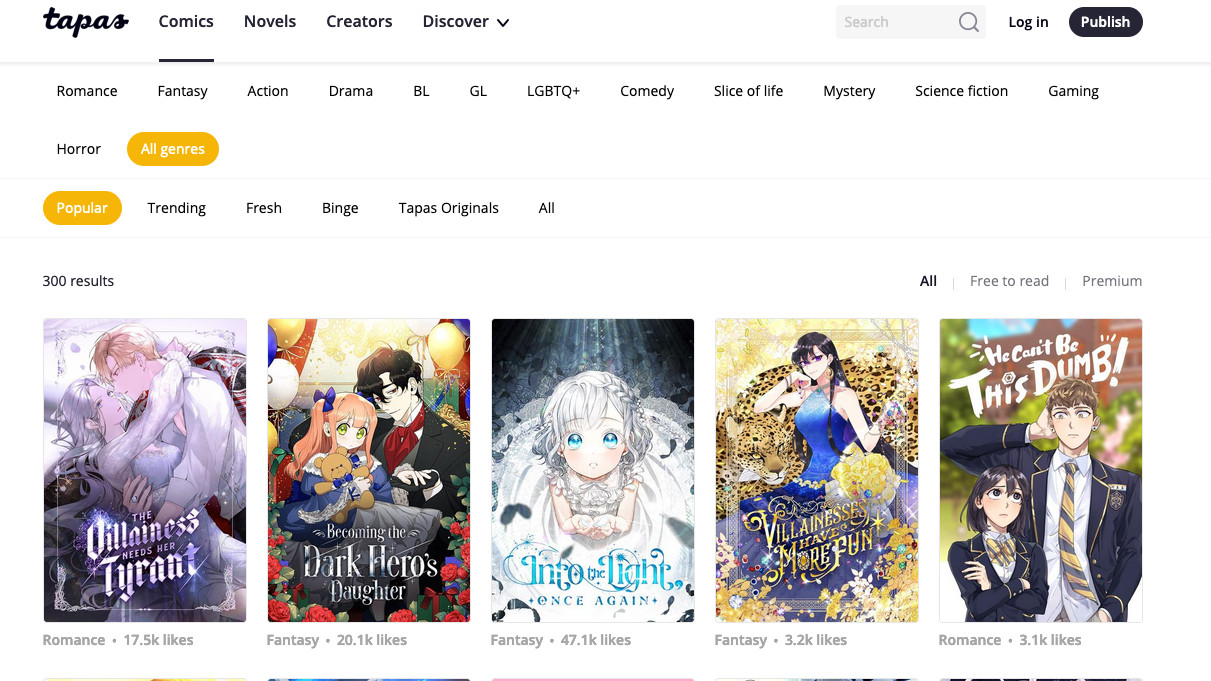1211x681 pixels.
Task: Click the 20.1k likes Fantasy label
Action: 337,640
